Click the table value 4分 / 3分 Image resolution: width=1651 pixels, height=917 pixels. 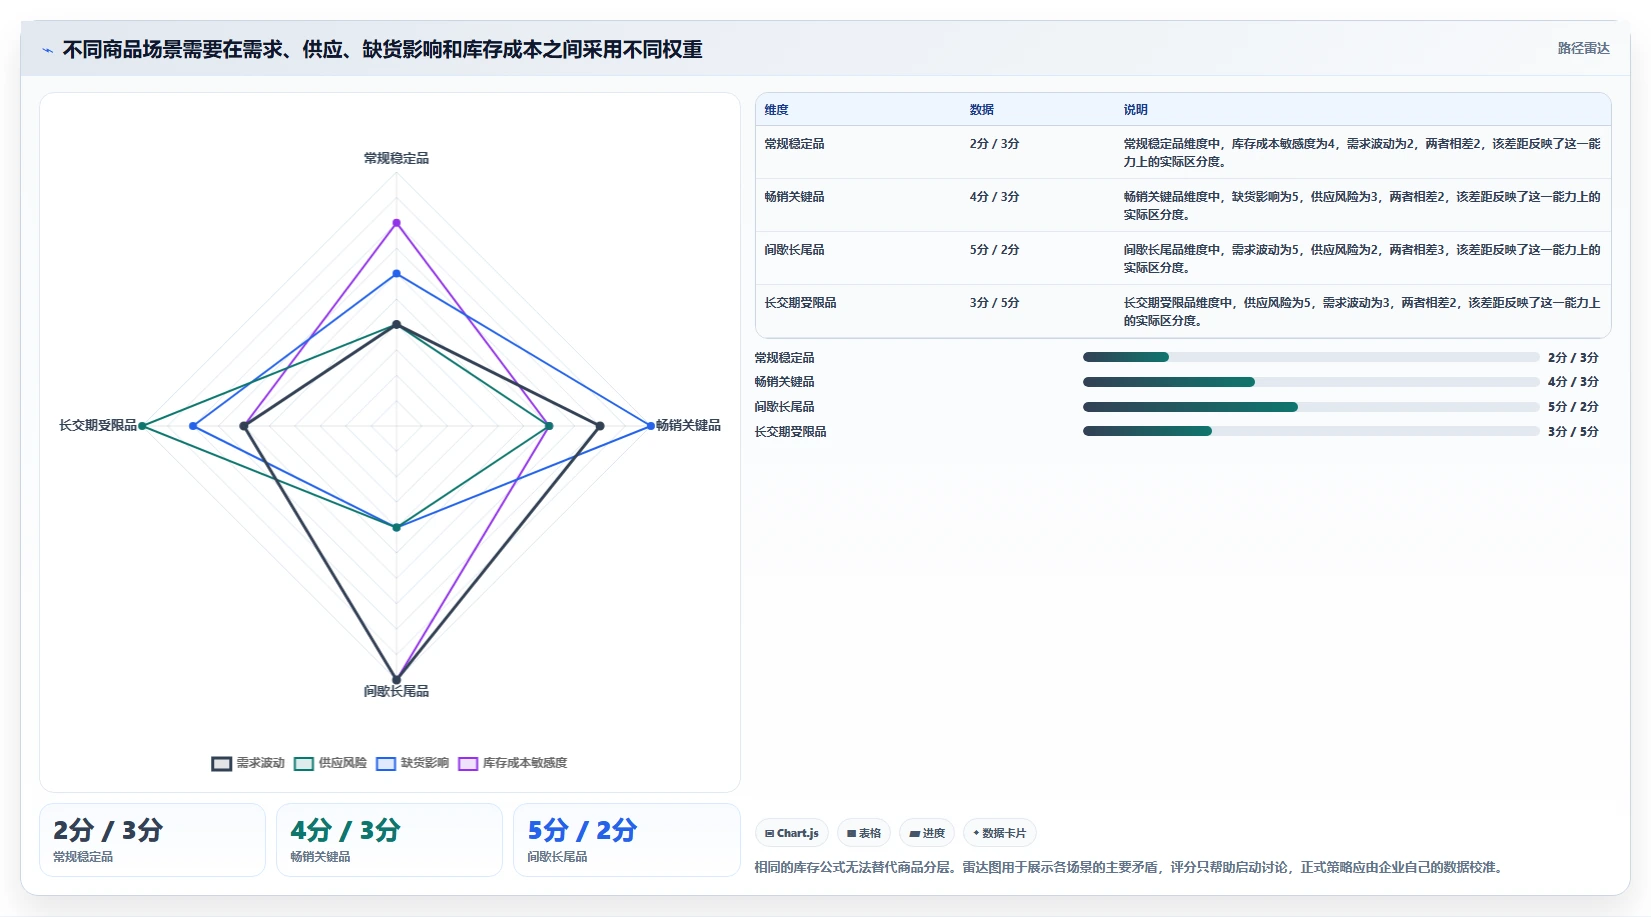pos(994,197)
